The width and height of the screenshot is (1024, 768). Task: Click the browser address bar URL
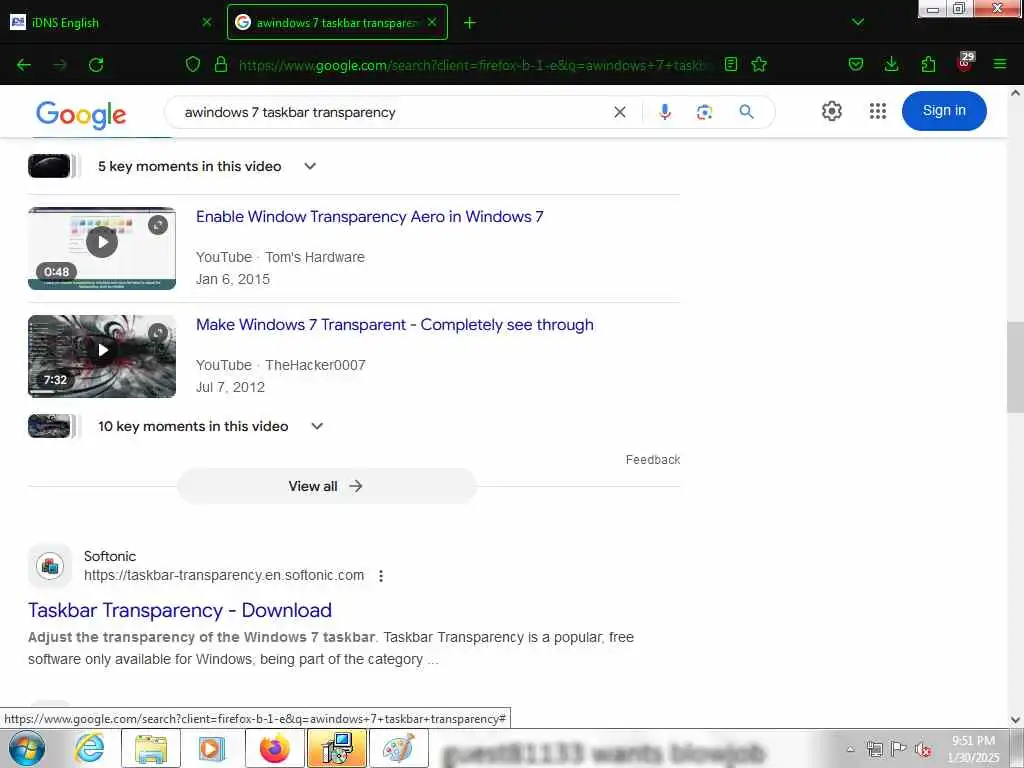[x=475, y=65]
